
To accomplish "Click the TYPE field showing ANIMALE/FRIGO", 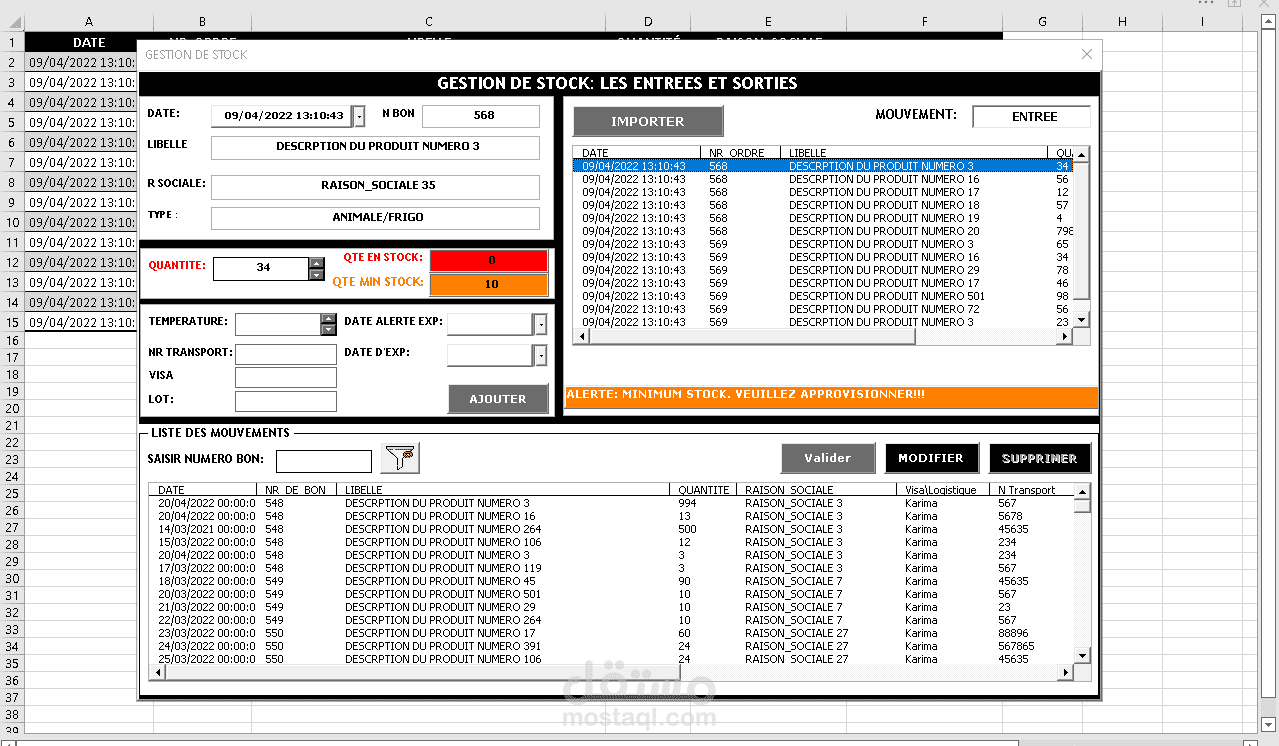I will click(375, 217).
